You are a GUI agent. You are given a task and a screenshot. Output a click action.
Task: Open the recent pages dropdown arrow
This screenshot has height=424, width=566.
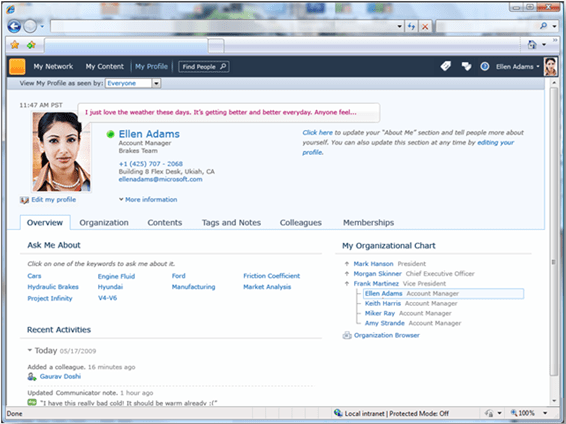click(42, 26)
